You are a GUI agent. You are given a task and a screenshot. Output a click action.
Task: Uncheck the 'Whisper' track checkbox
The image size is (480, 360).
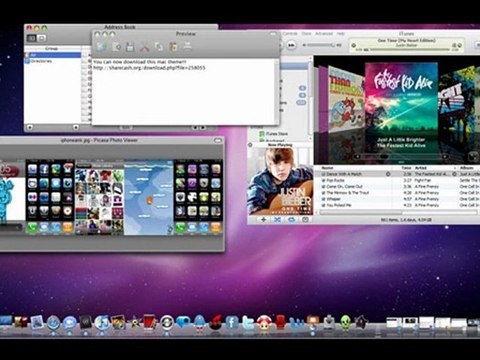click(323, 199)
